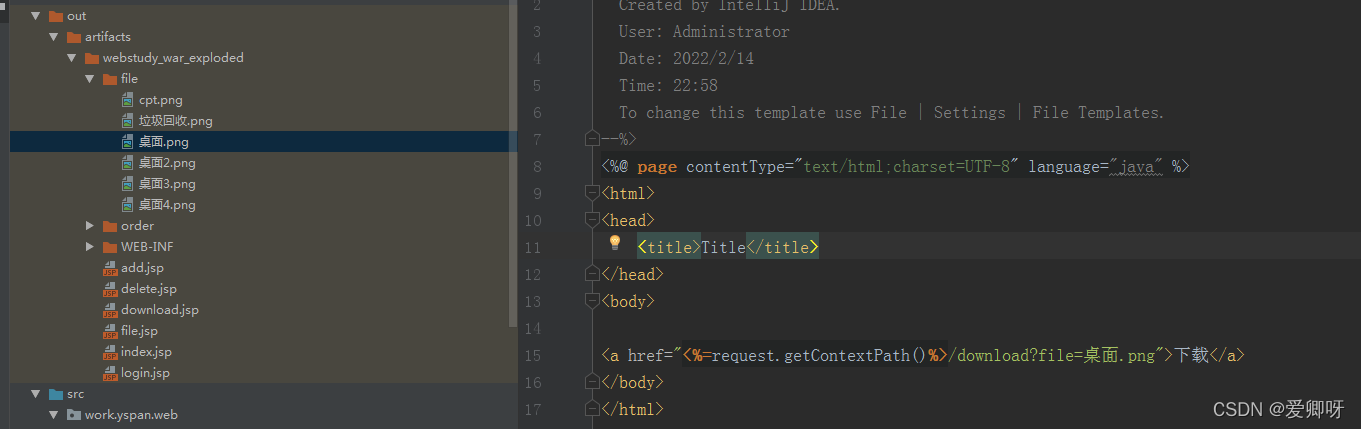Click the 桌面4.png image file icon
Image resolution: width=1361 pixels, height=429 pixels.
[x=127, y=205]
